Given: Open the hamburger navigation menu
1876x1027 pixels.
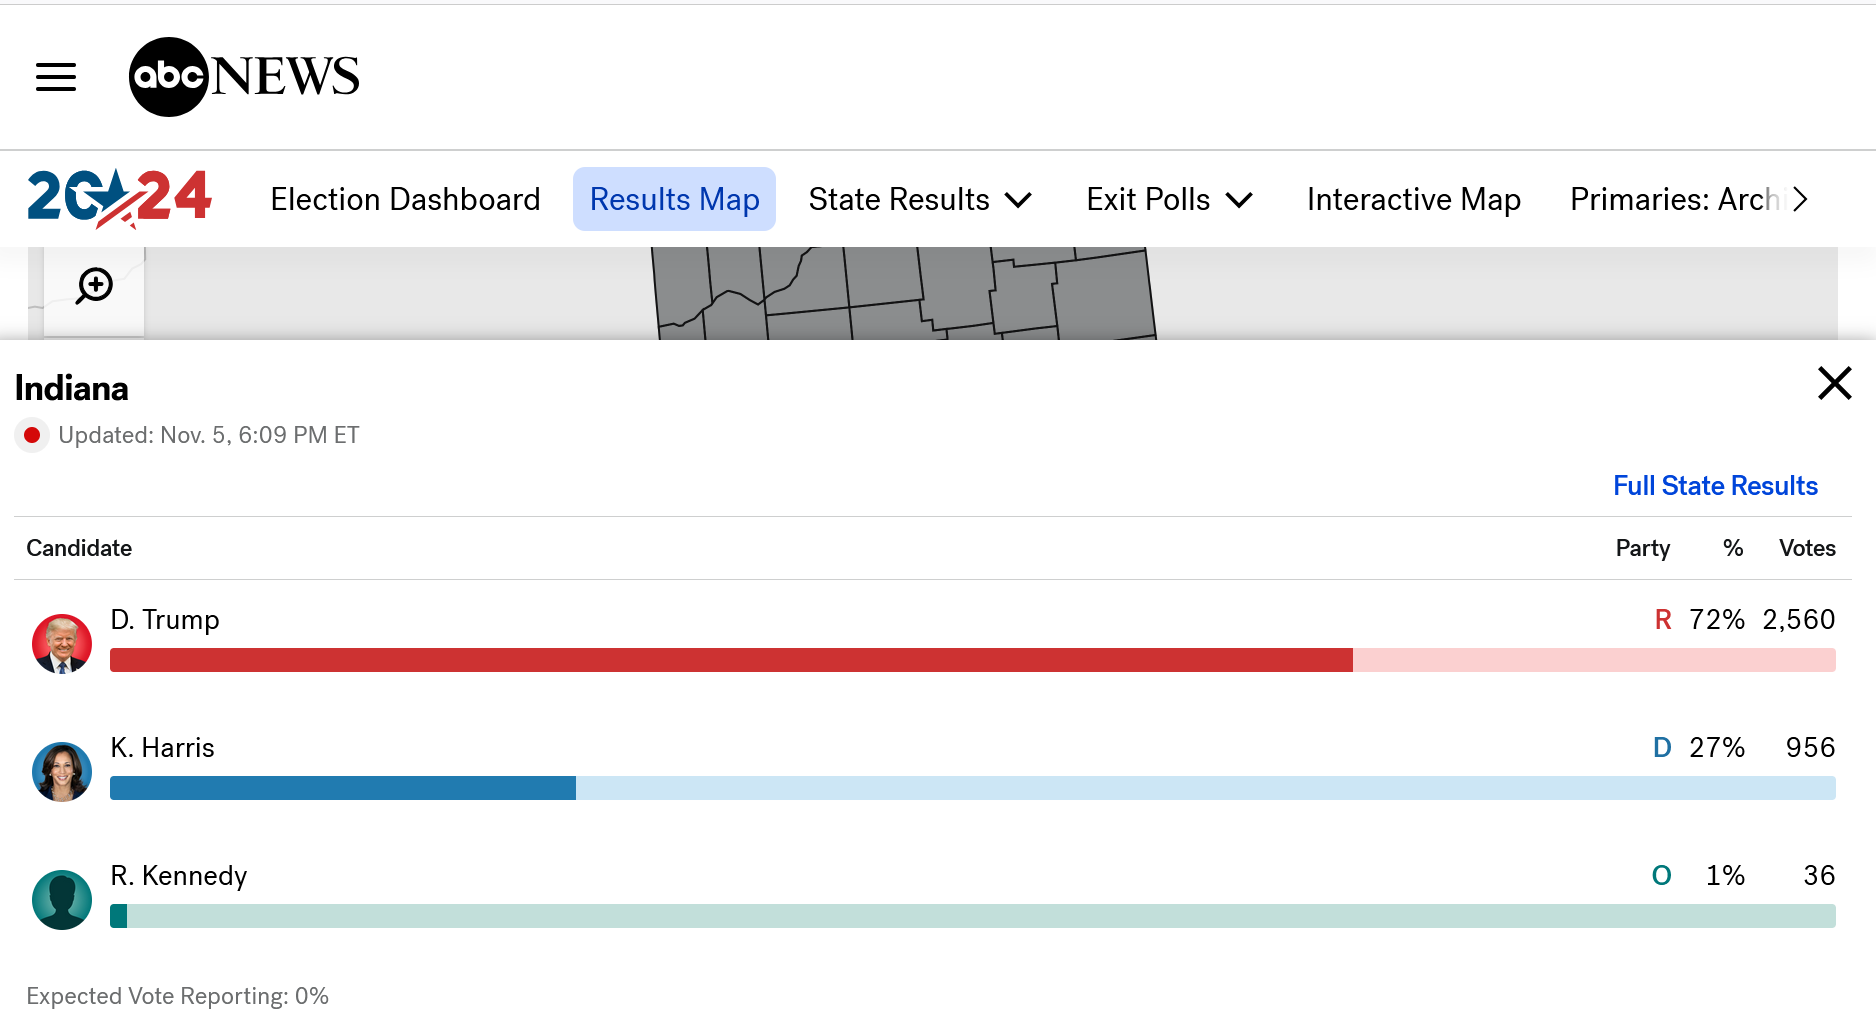Looking at the screenshot, I should 56,77.
